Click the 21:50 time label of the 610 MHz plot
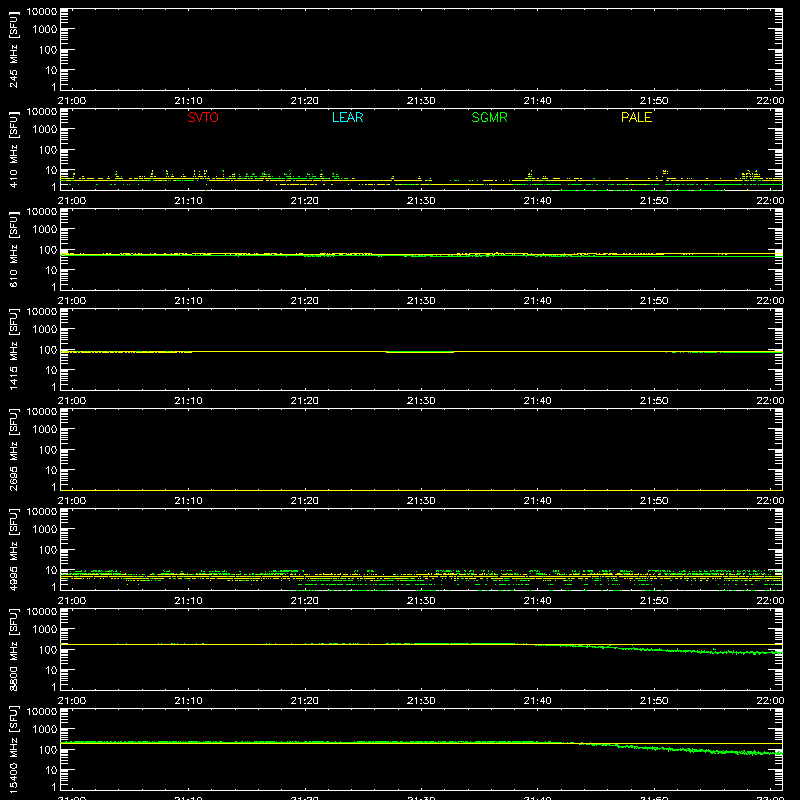 coord(654,301)
